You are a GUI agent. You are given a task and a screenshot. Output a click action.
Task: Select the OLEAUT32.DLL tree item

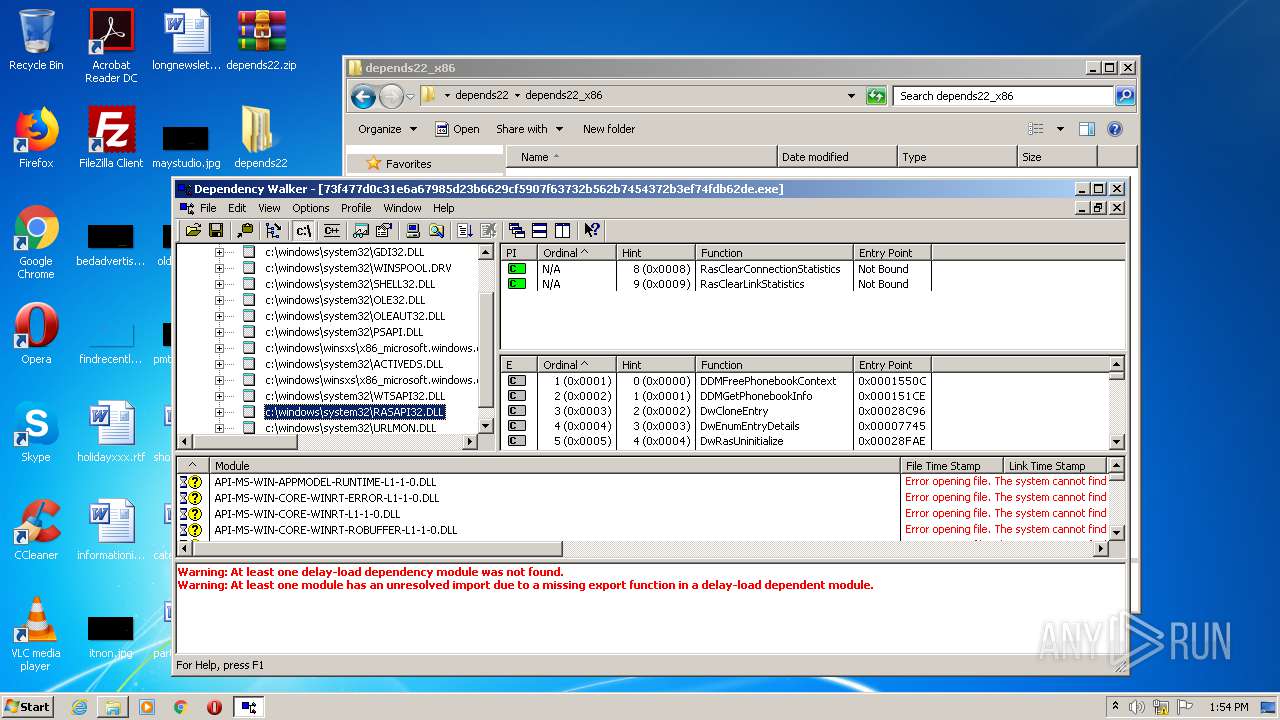coord(355,316)
